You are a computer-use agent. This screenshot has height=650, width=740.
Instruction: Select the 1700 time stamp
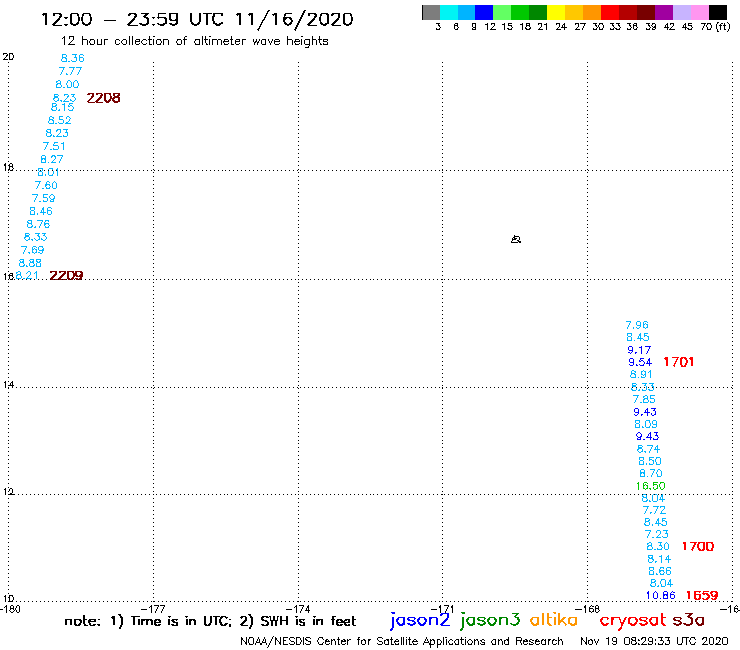point(698,547)
